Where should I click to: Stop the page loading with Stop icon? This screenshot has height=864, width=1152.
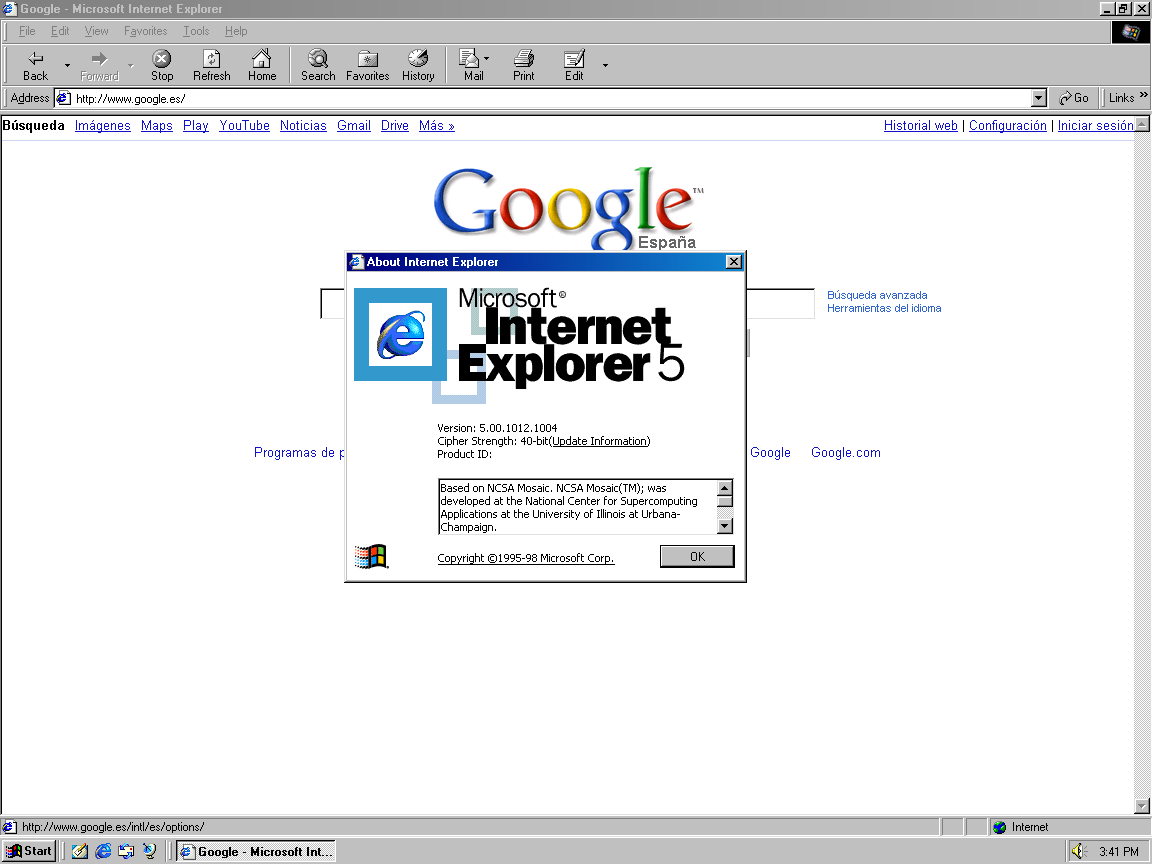162,65
